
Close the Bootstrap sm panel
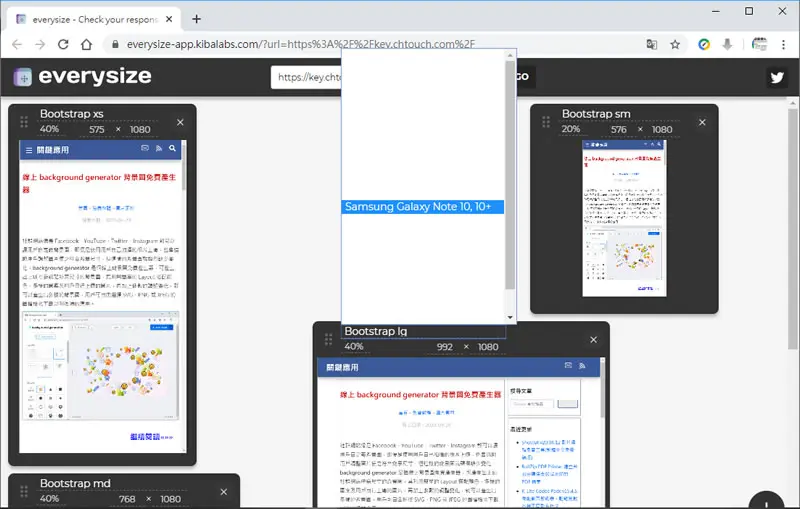point(702,122)
